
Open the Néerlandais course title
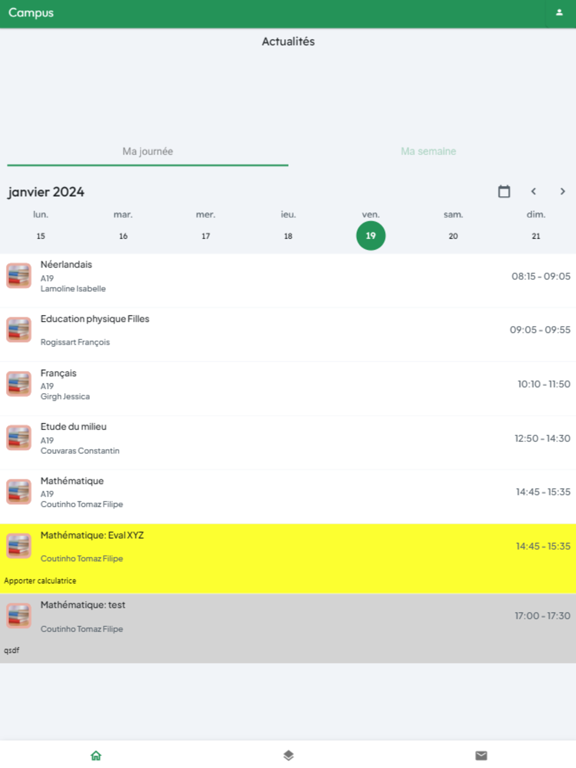click(66, 264)
